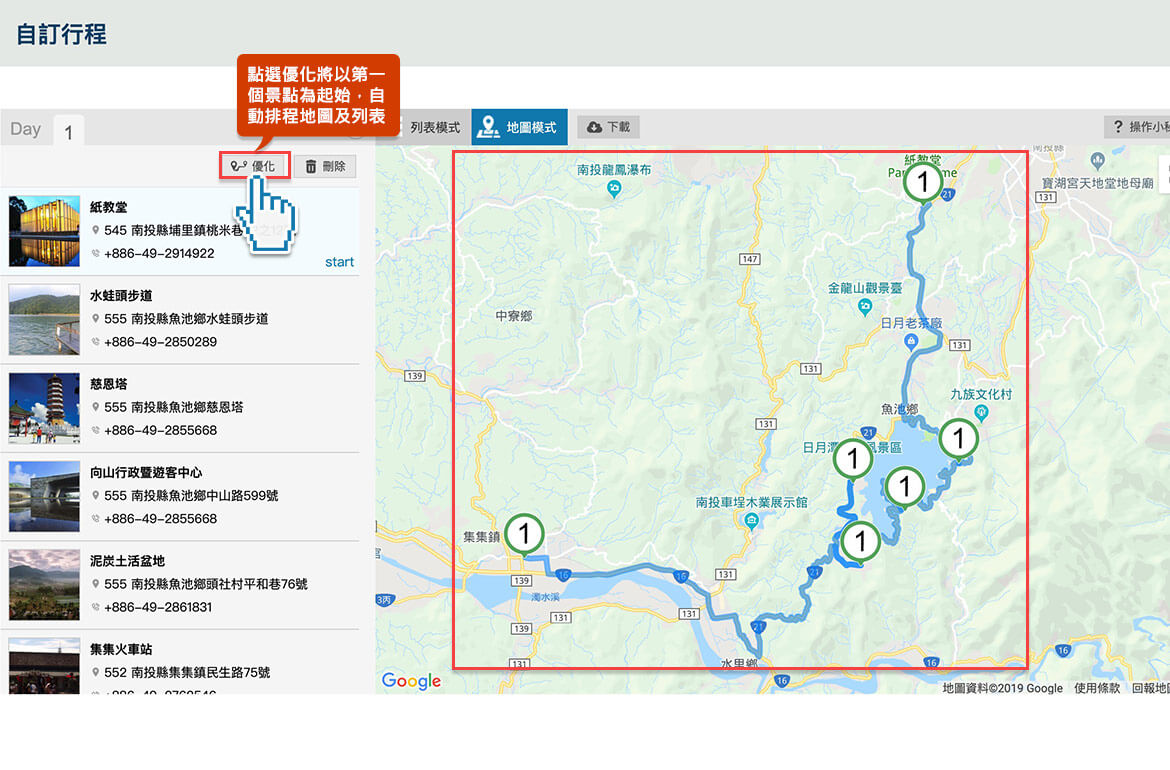Click the phone number +886-49-2850289
The width and height of the screenshot is (1170, 770).
(x=160, y=342)
